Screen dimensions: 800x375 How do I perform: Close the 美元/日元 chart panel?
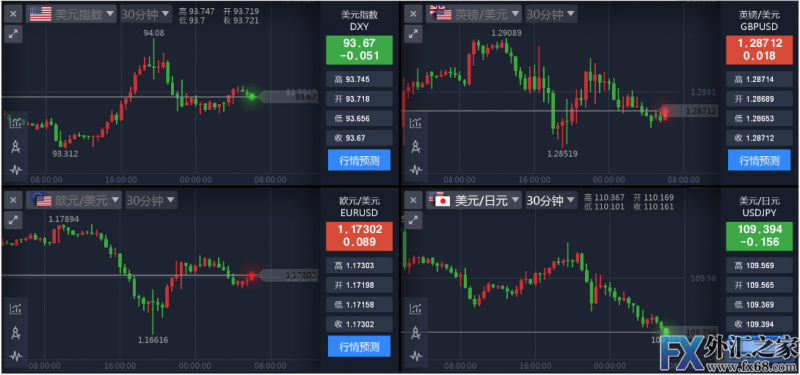click(413, 199)
